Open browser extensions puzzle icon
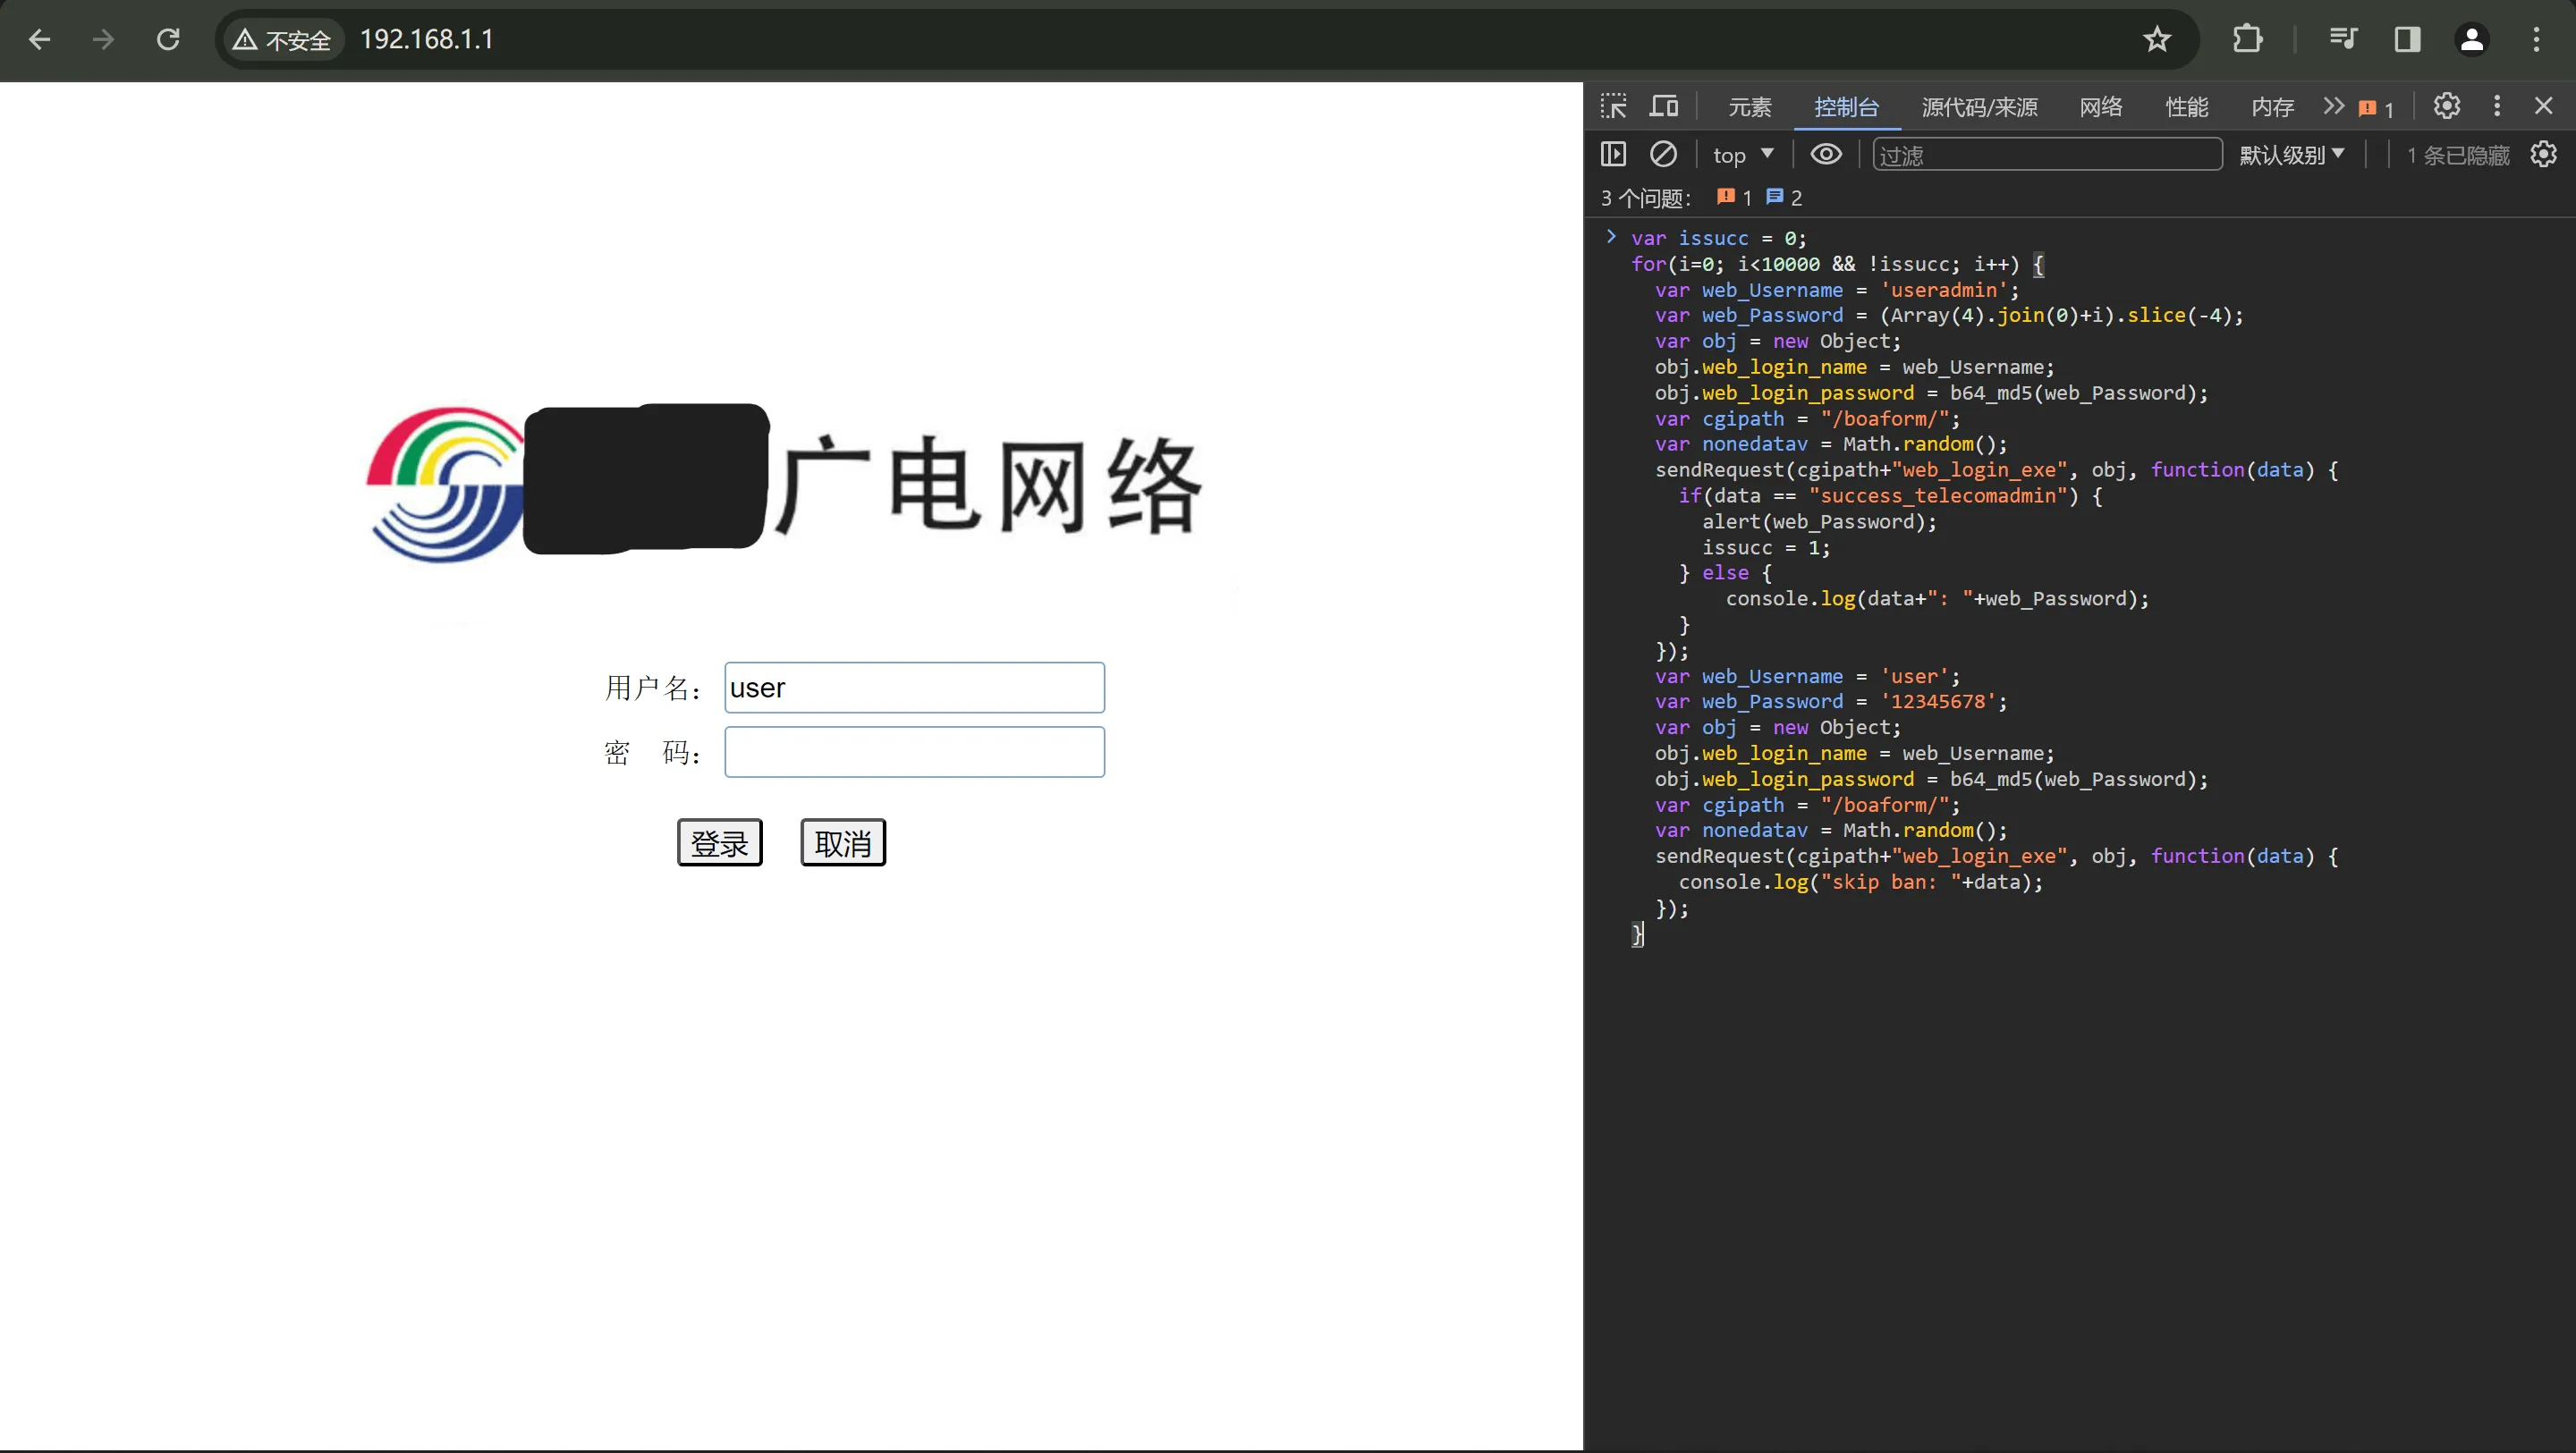Screen dimensions: 2576x1453 2247,39
